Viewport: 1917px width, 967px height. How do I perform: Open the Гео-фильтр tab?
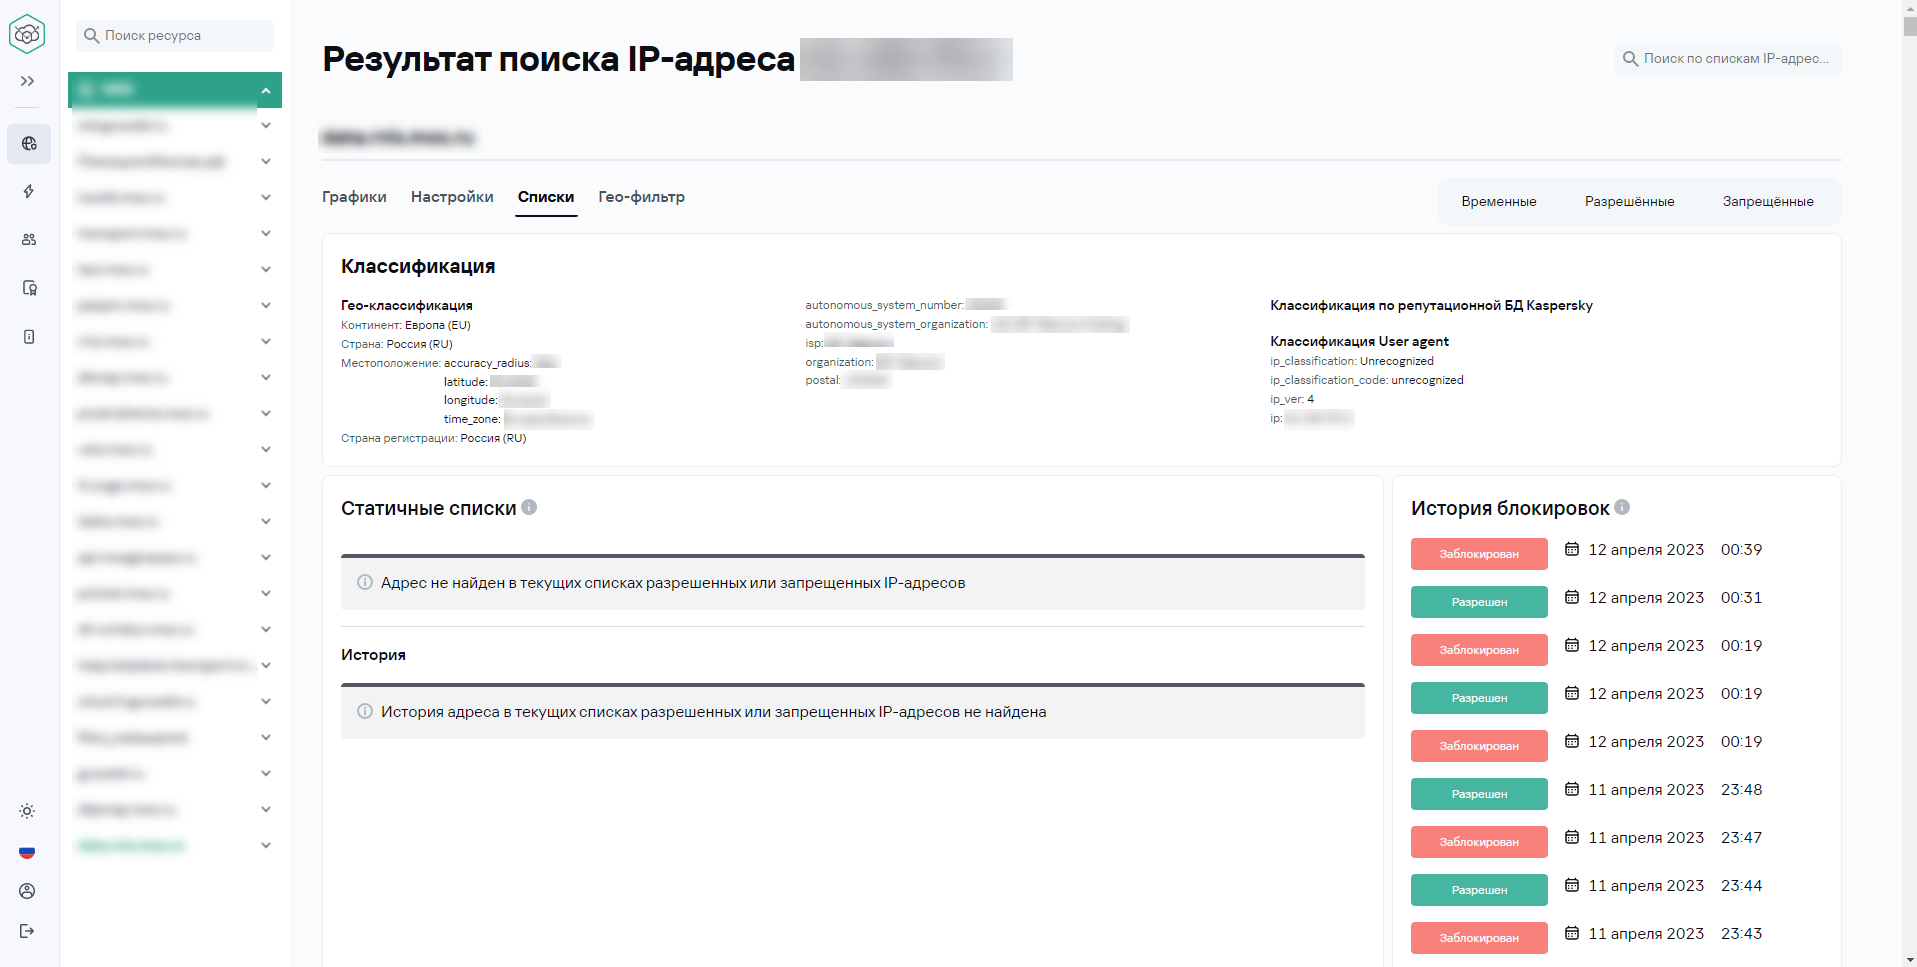(x=640, y=197)
